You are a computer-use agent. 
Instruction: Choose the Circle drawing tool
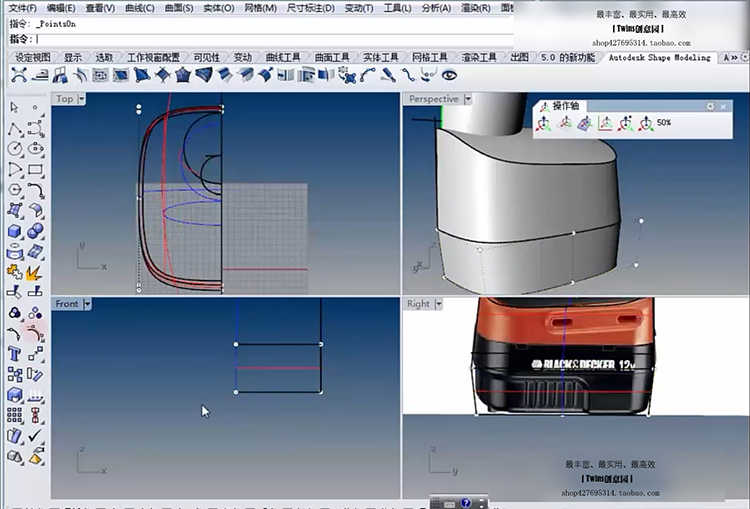point(15,148)
